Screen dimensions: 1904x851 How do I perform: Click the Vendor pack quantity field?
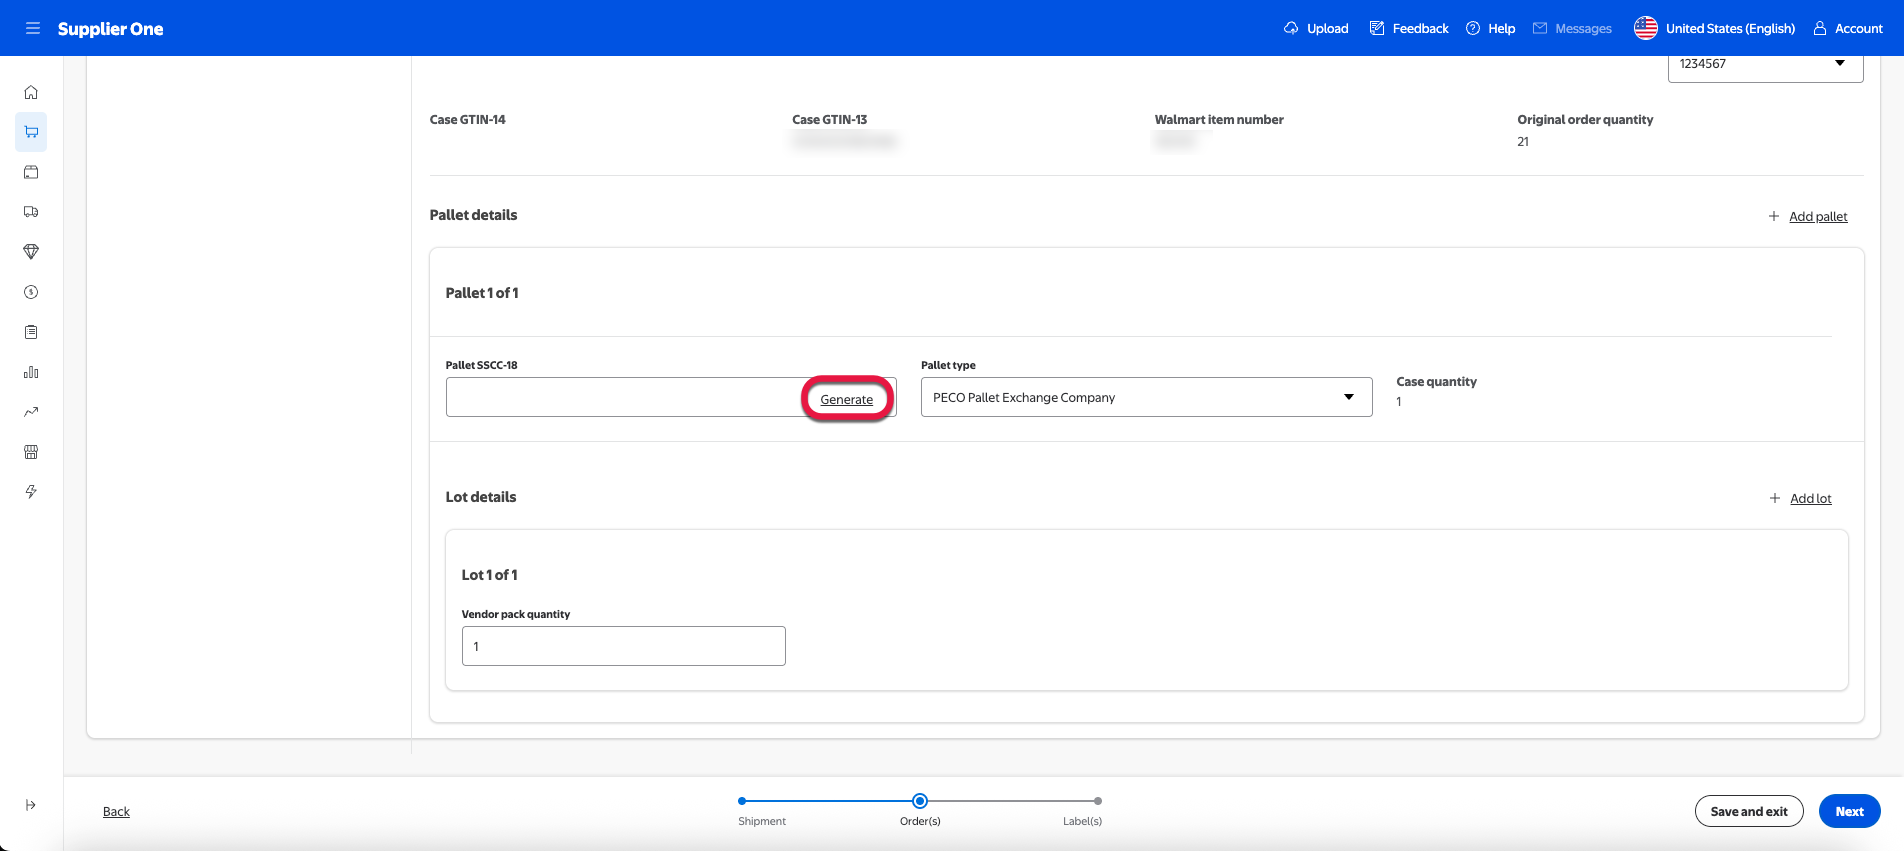point(623,646)
